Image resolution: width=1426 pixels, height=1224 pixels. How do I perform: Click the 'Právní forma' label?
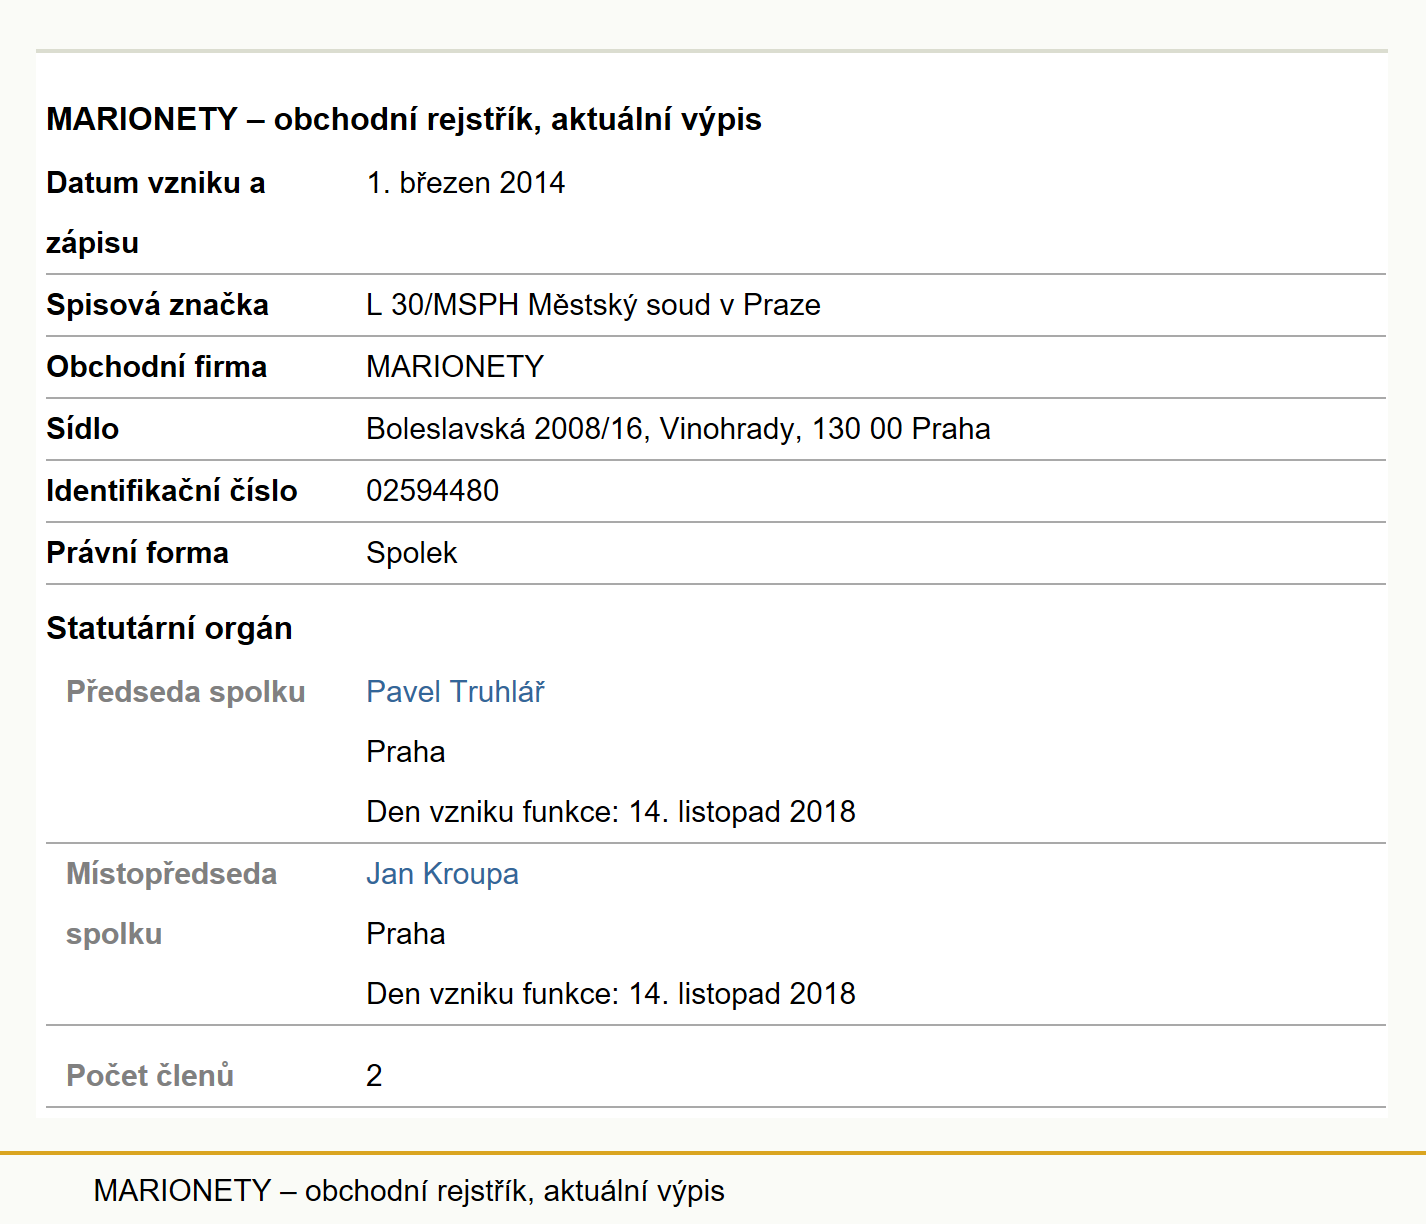click(x=137, y=552)
